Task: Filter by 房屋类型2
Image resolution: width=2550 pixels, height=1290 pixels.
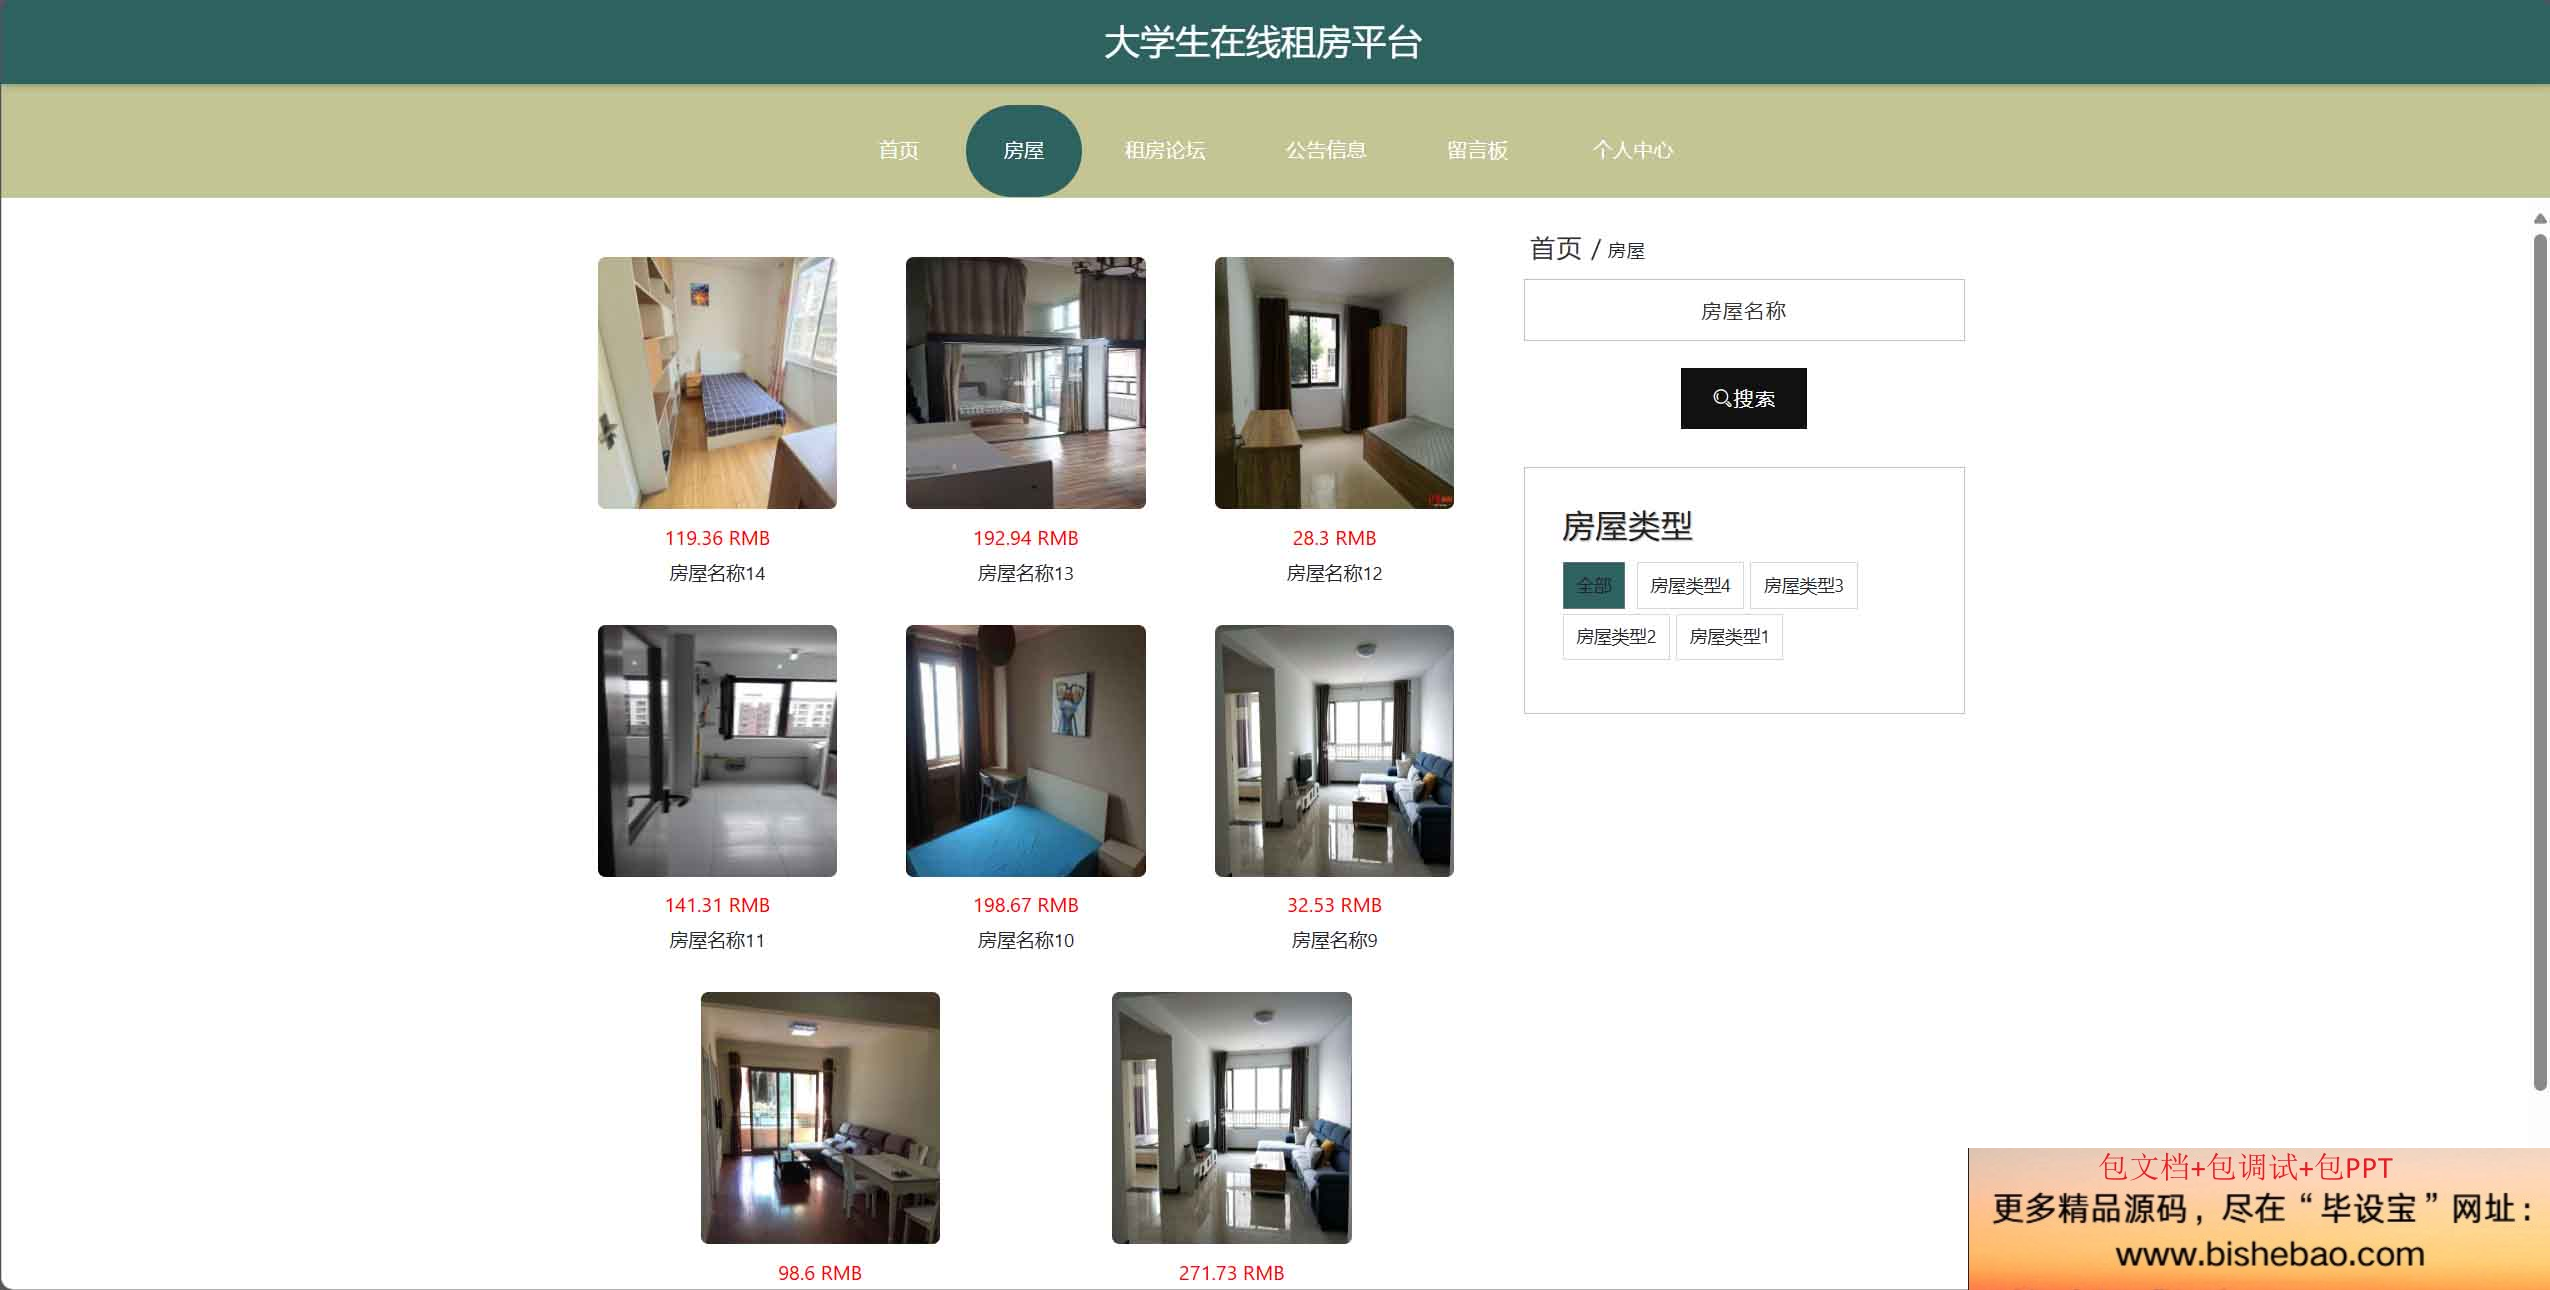Action: [x=1615, y=636]
